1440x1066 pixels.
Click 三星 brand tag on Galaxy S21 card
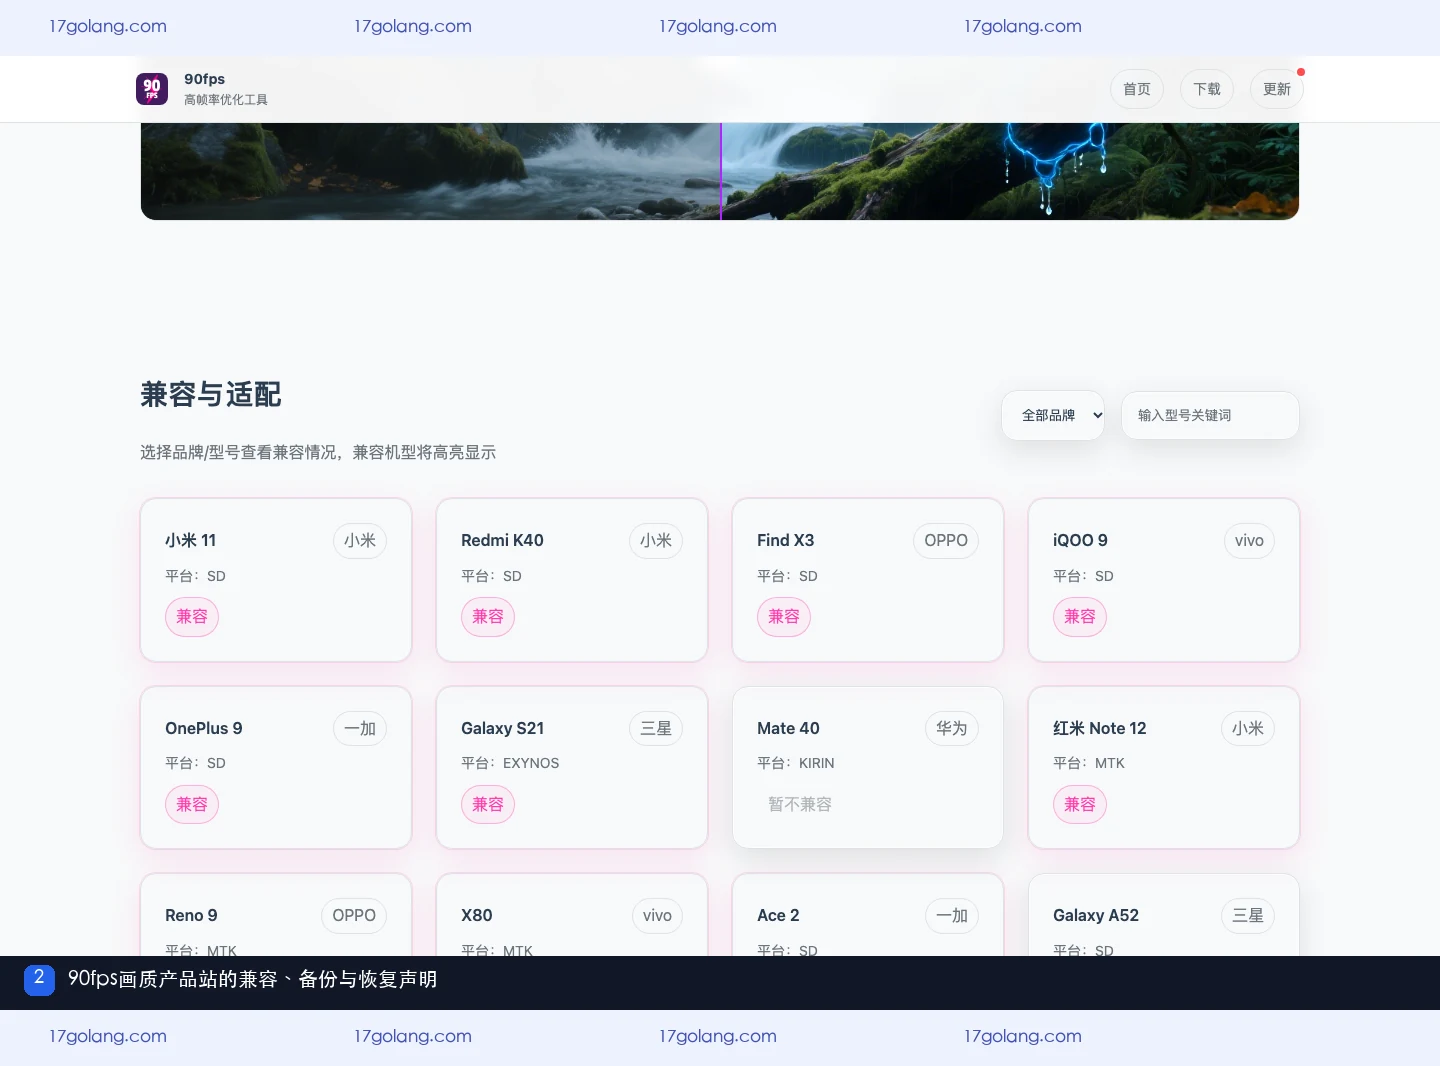tap(656, 728)
